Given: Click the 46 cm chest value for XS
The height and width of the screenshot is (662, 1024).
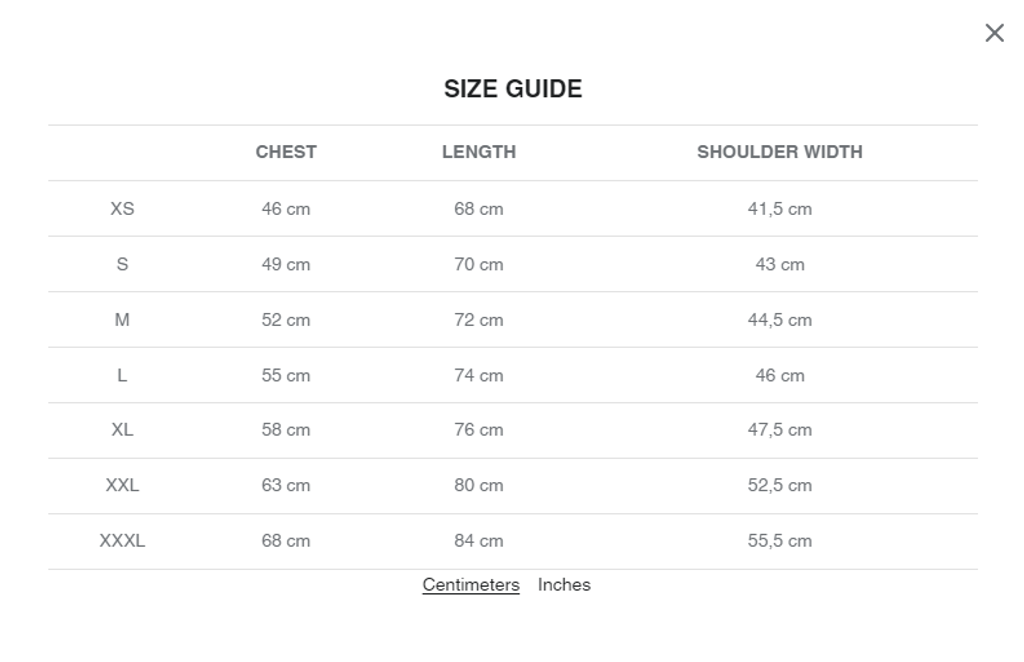Looking at the screenshot, I should coord(286,208).
